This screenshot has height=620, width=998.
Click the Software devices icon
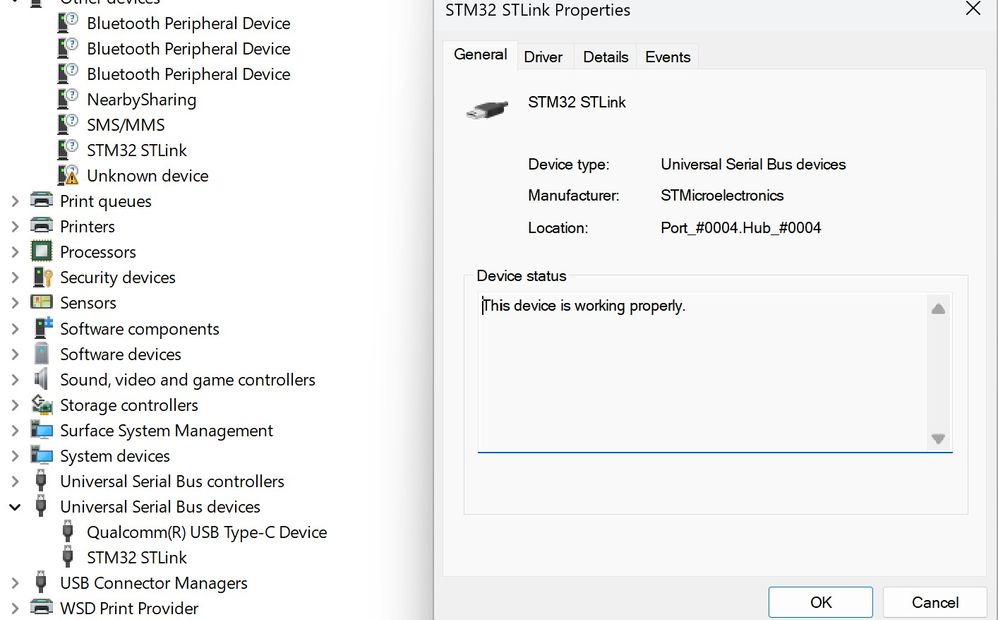(x=41, y=353)
